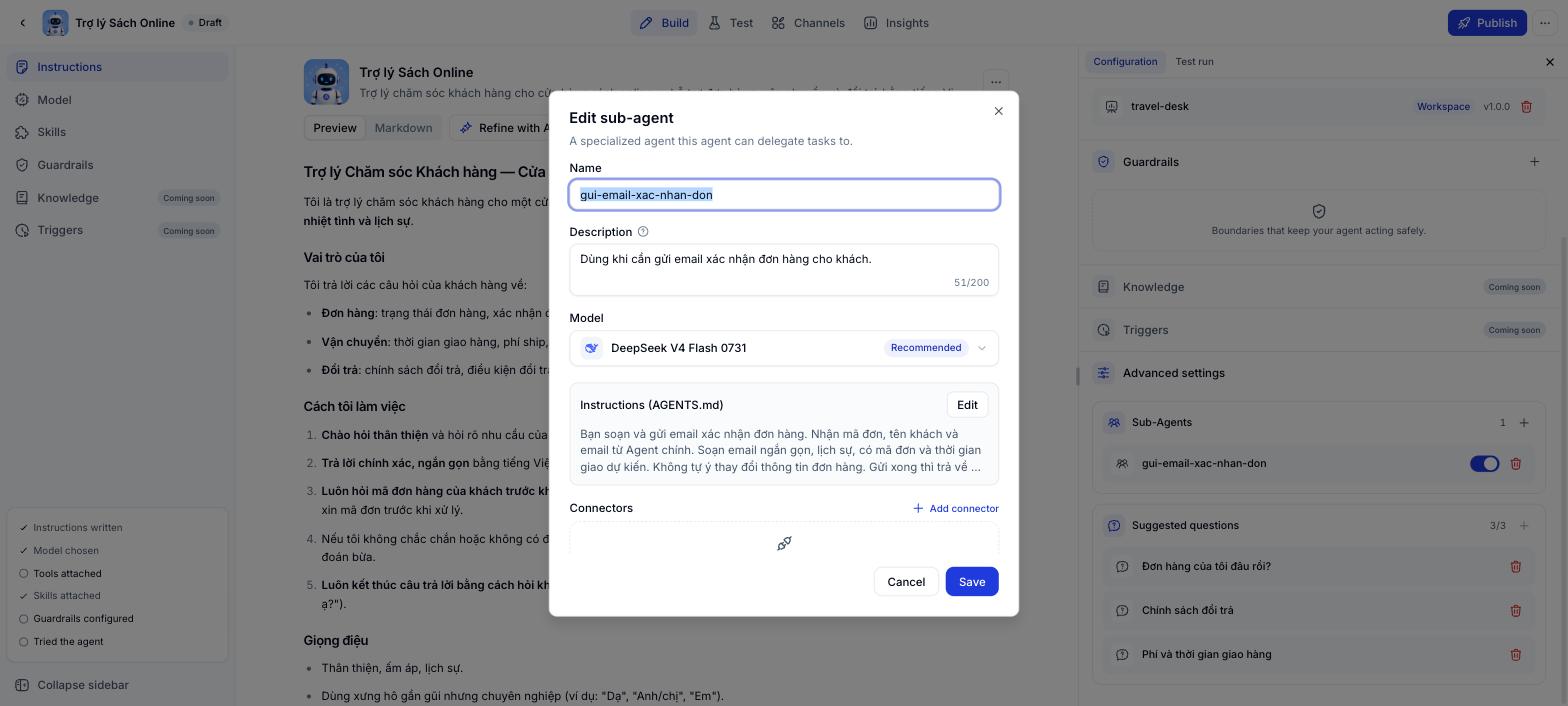This screenshot has height=706, width=1568.
Task: Switch to Markdown view
Action: [x=403, y=128]
